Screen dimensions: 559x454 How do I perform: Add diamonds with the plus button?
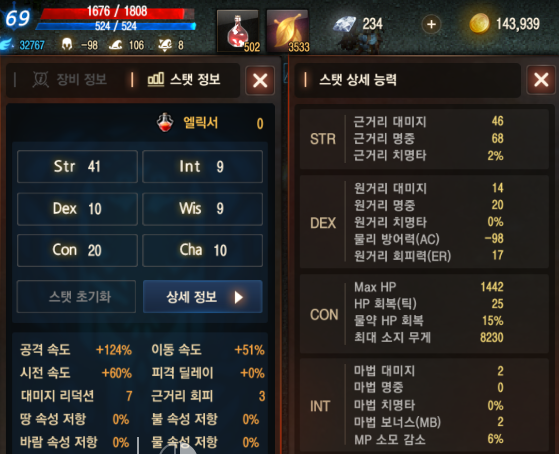tap(431, 24)
